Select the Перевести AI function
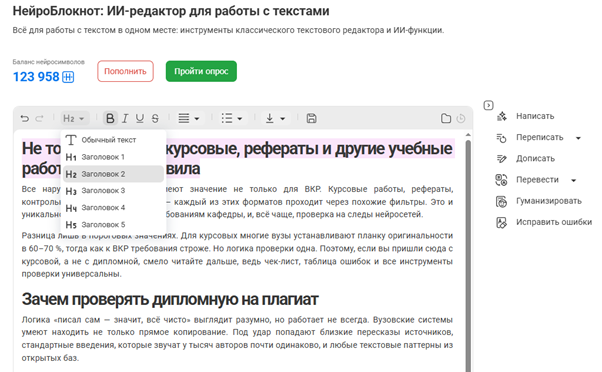602x372 pixels. point(537,180)
